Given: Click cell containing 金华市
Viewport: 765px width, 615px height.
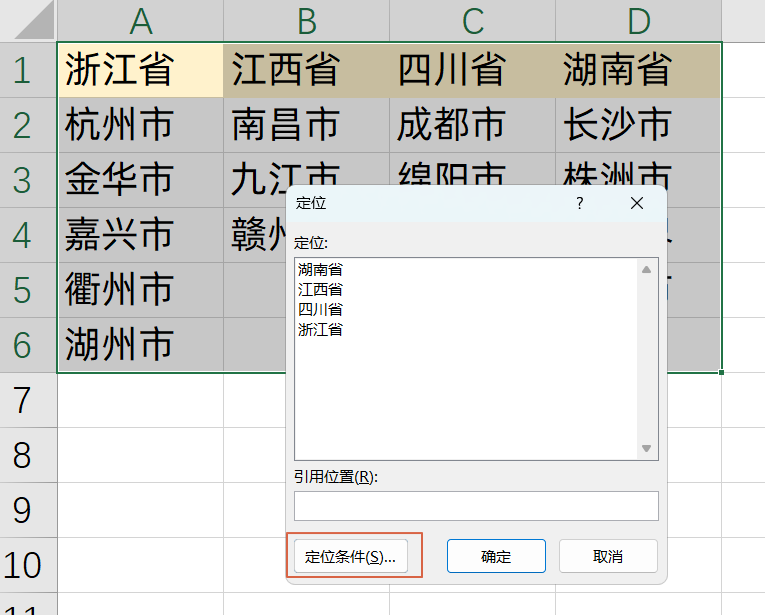Looking at the screenshot, I should point(141,180).
